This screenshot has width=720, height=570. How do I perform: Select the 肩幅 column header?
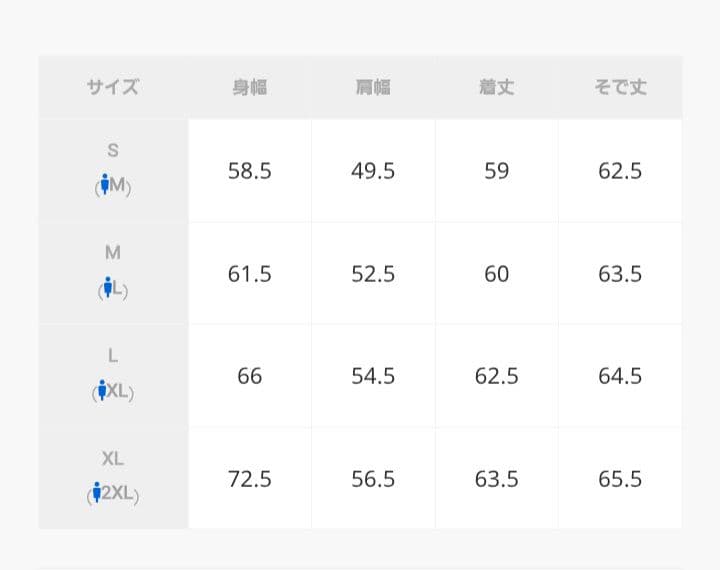pos(373,87)
